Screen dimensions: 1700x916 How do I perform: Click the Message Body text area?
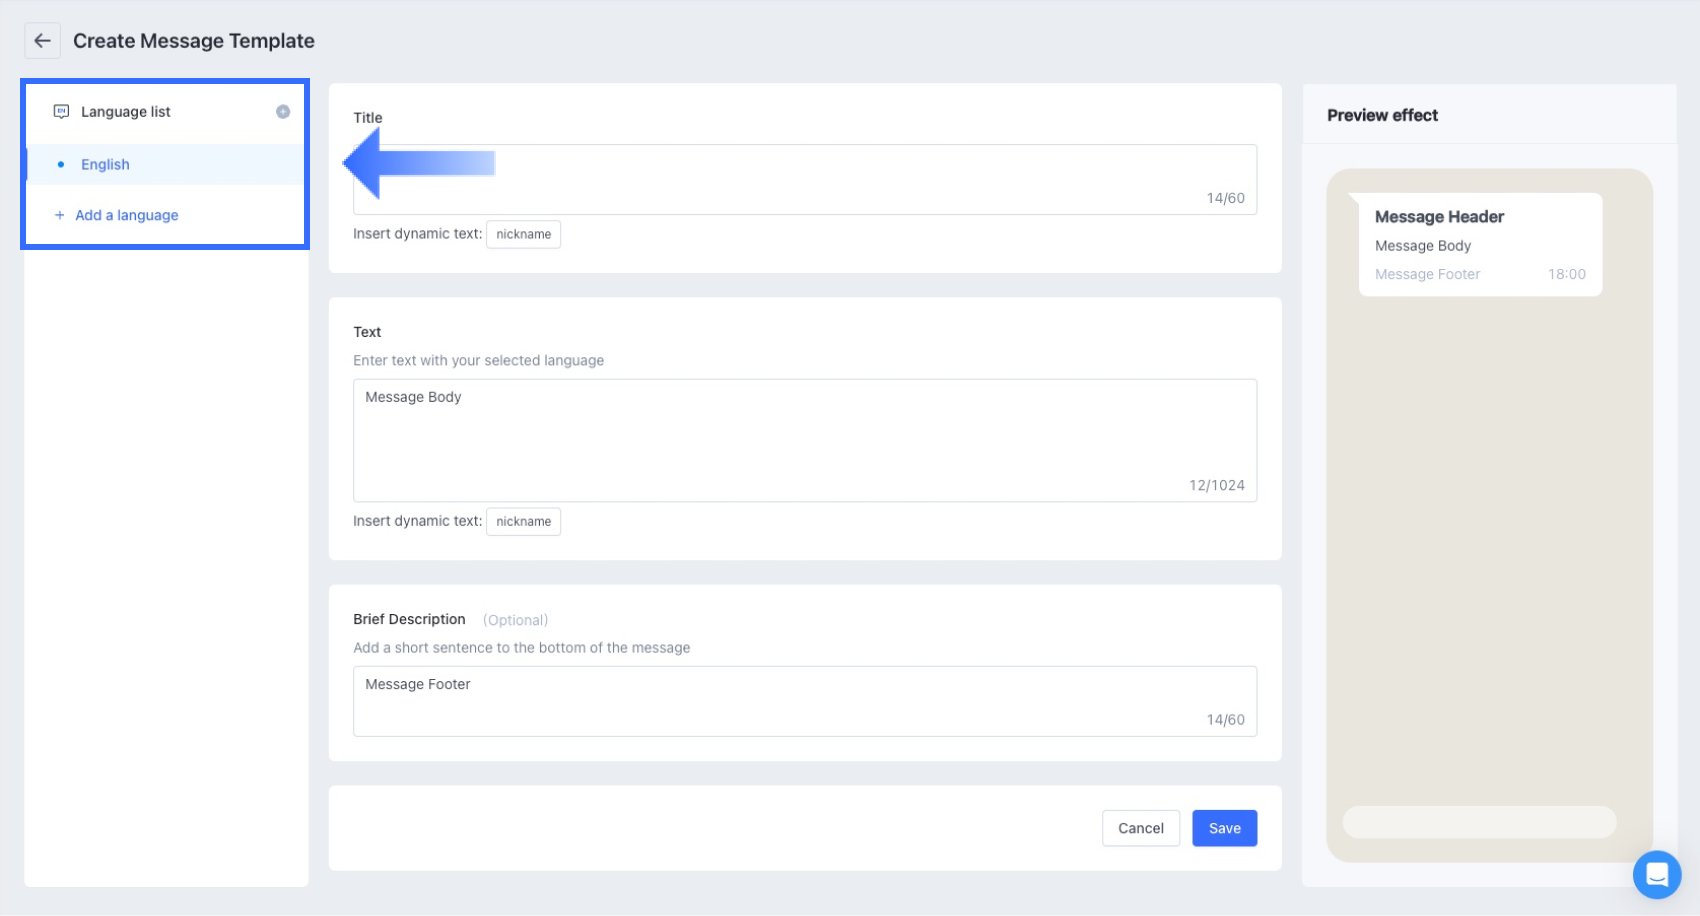point(804,440)
